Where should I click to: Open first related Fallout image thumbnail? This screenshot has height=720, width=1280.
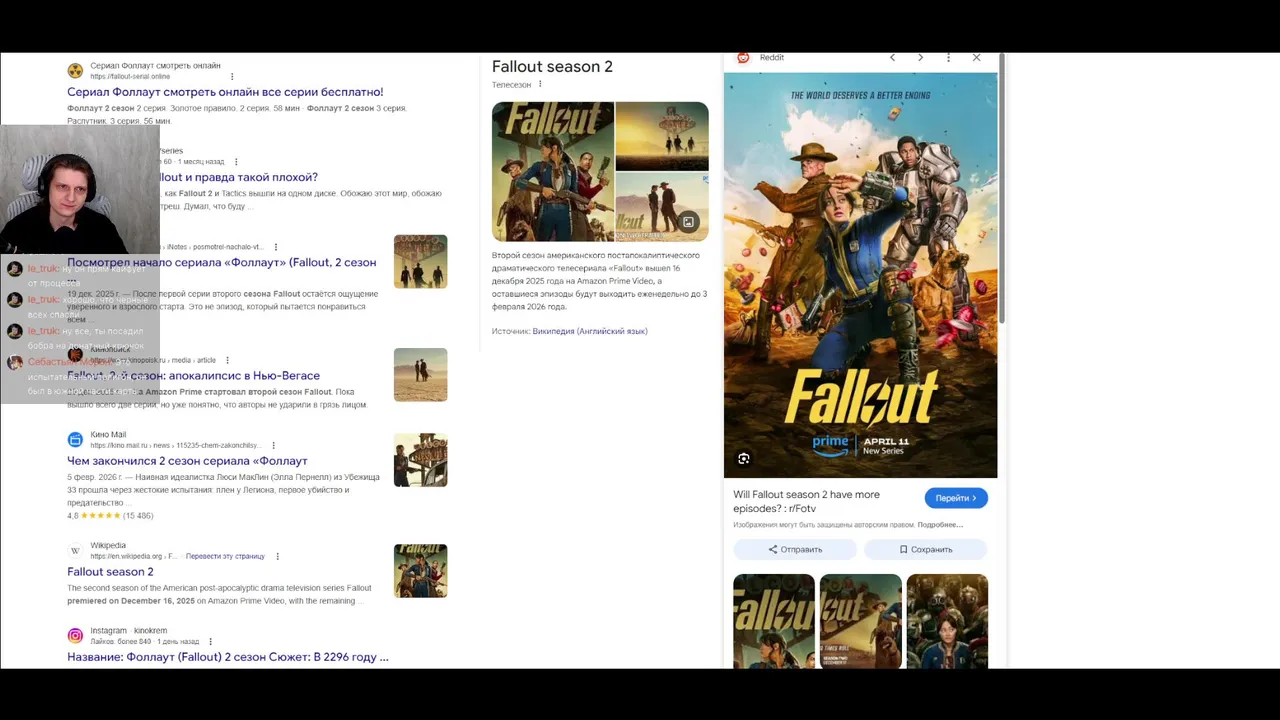[x=774, y=621]
